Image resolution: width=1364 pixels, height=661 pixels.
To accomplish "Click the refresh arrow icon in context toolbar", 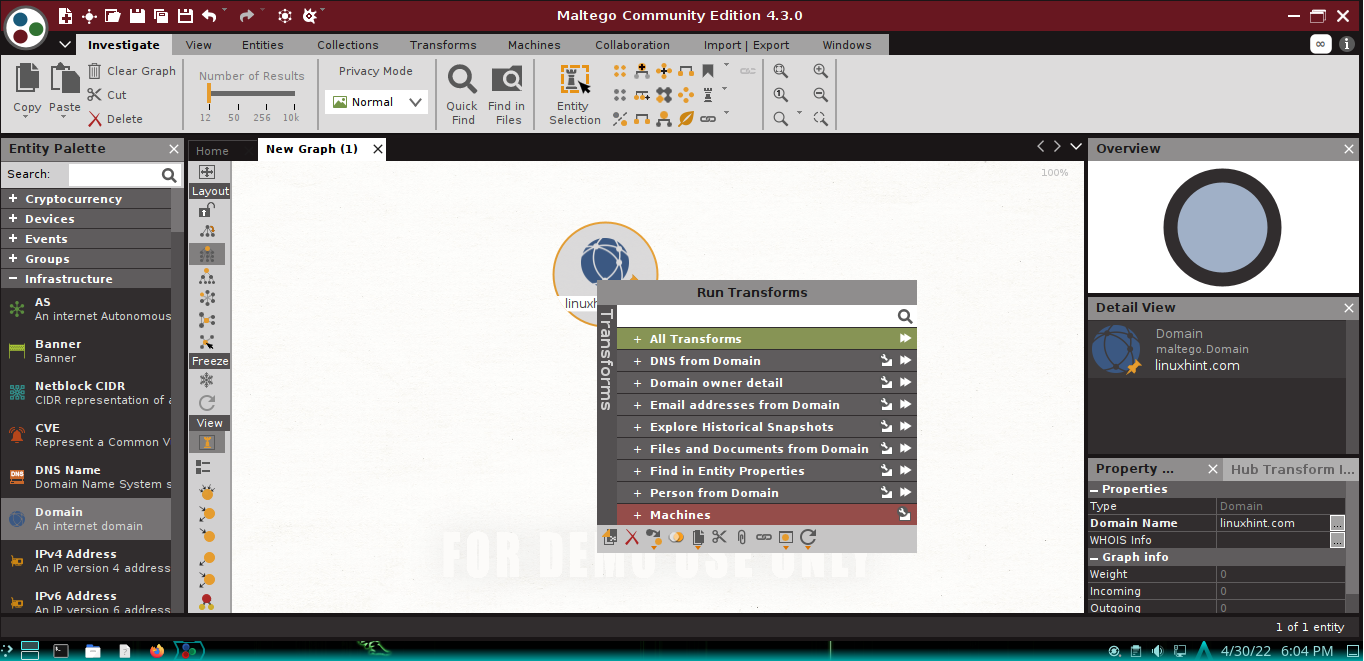I will 808,538.
